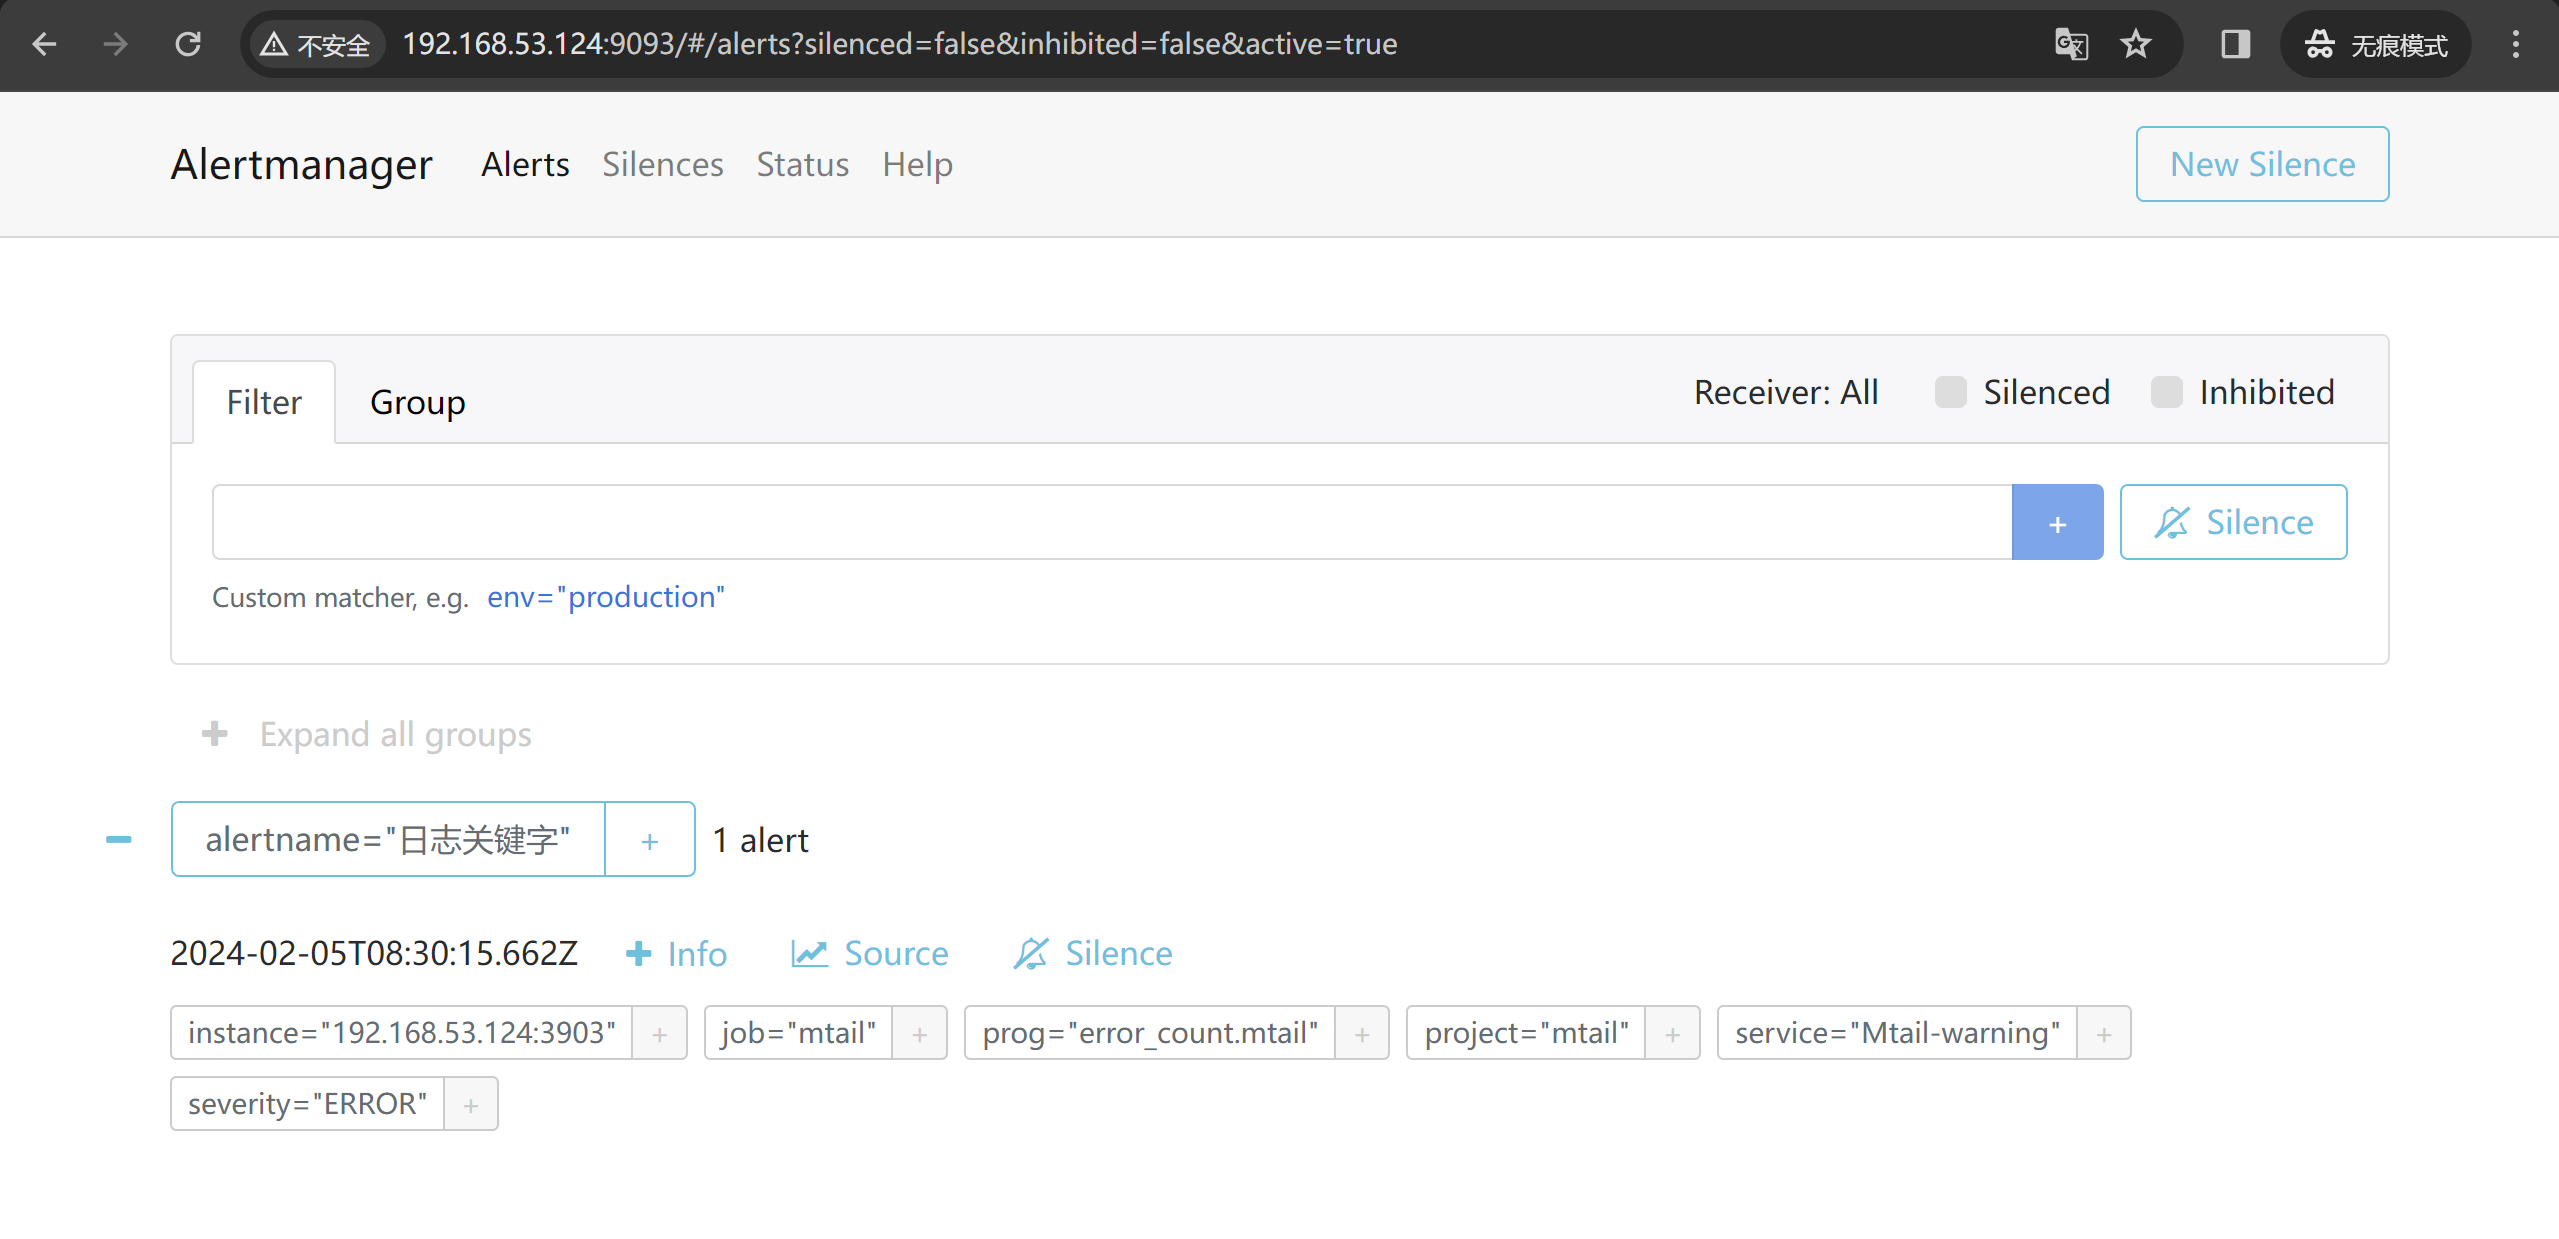2559x1239 pixels.
Task: Reload the page with browser refresh icon
Action: [188, 44]
